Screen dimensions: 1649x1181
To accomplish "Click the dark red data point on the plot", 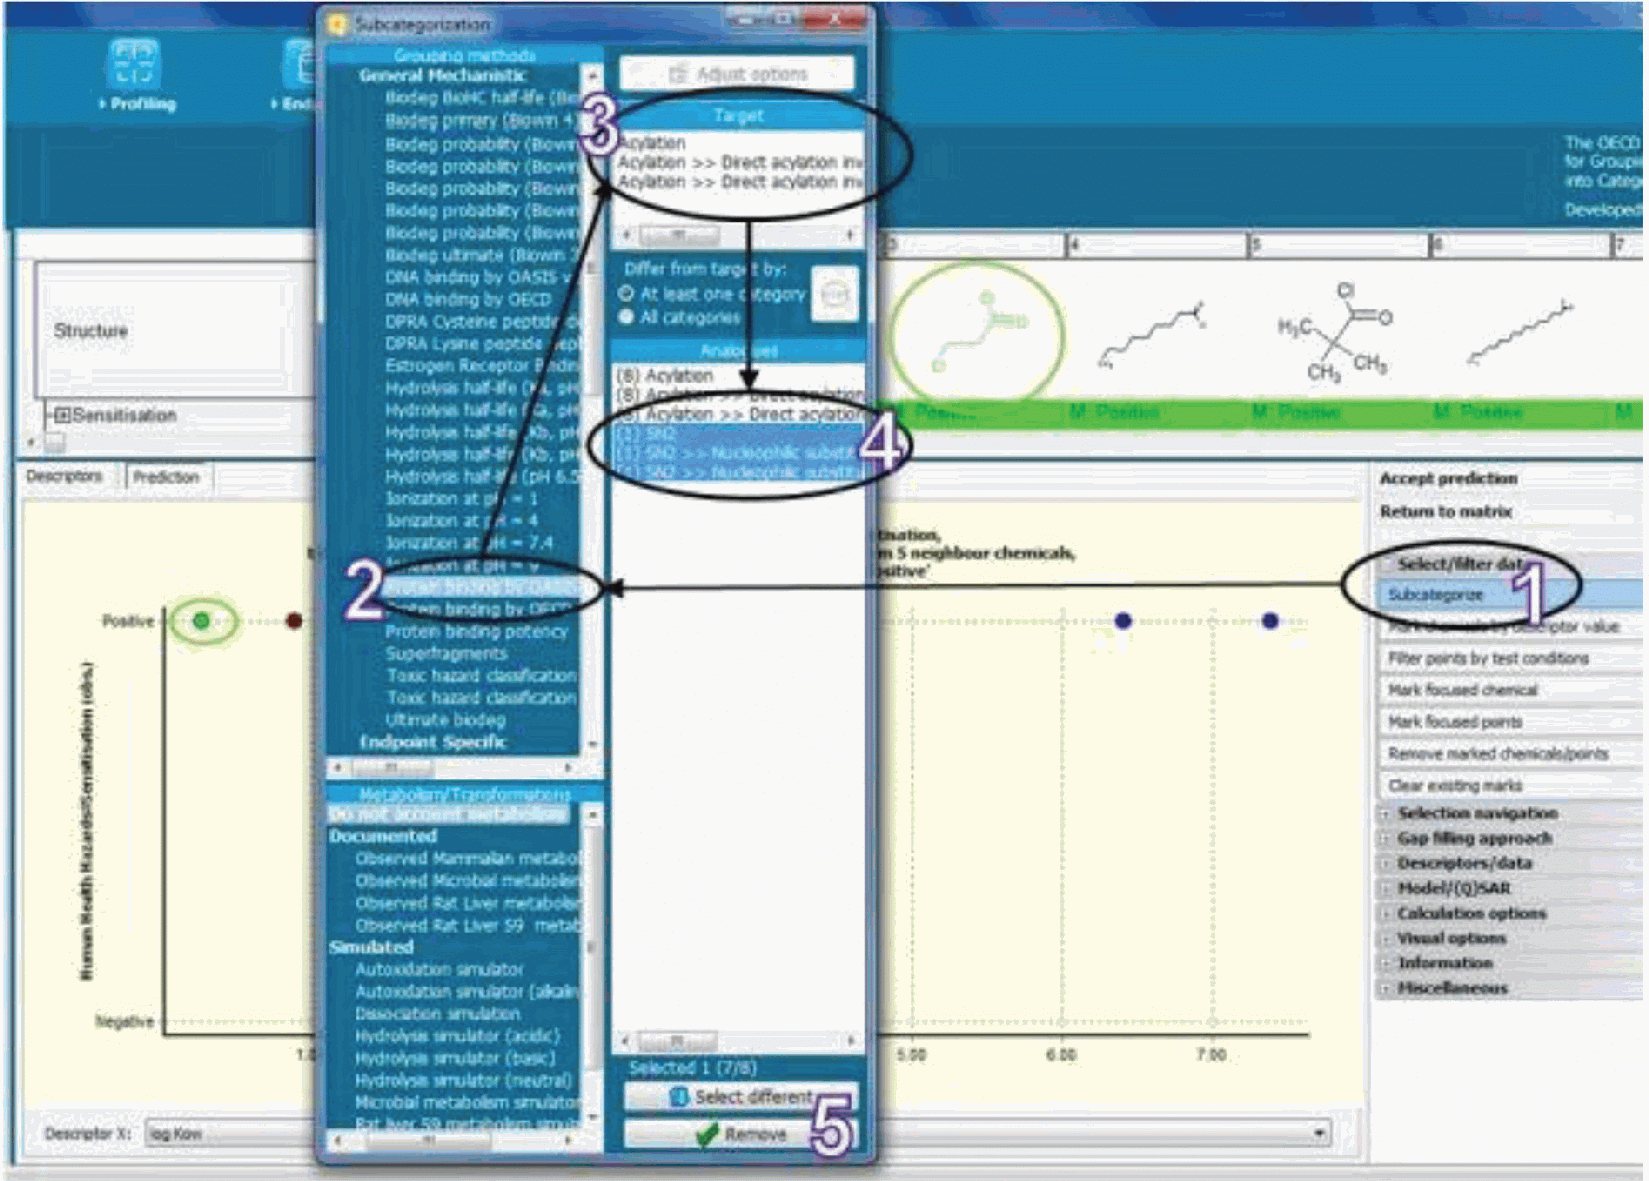I will click(x=294, y=621).
